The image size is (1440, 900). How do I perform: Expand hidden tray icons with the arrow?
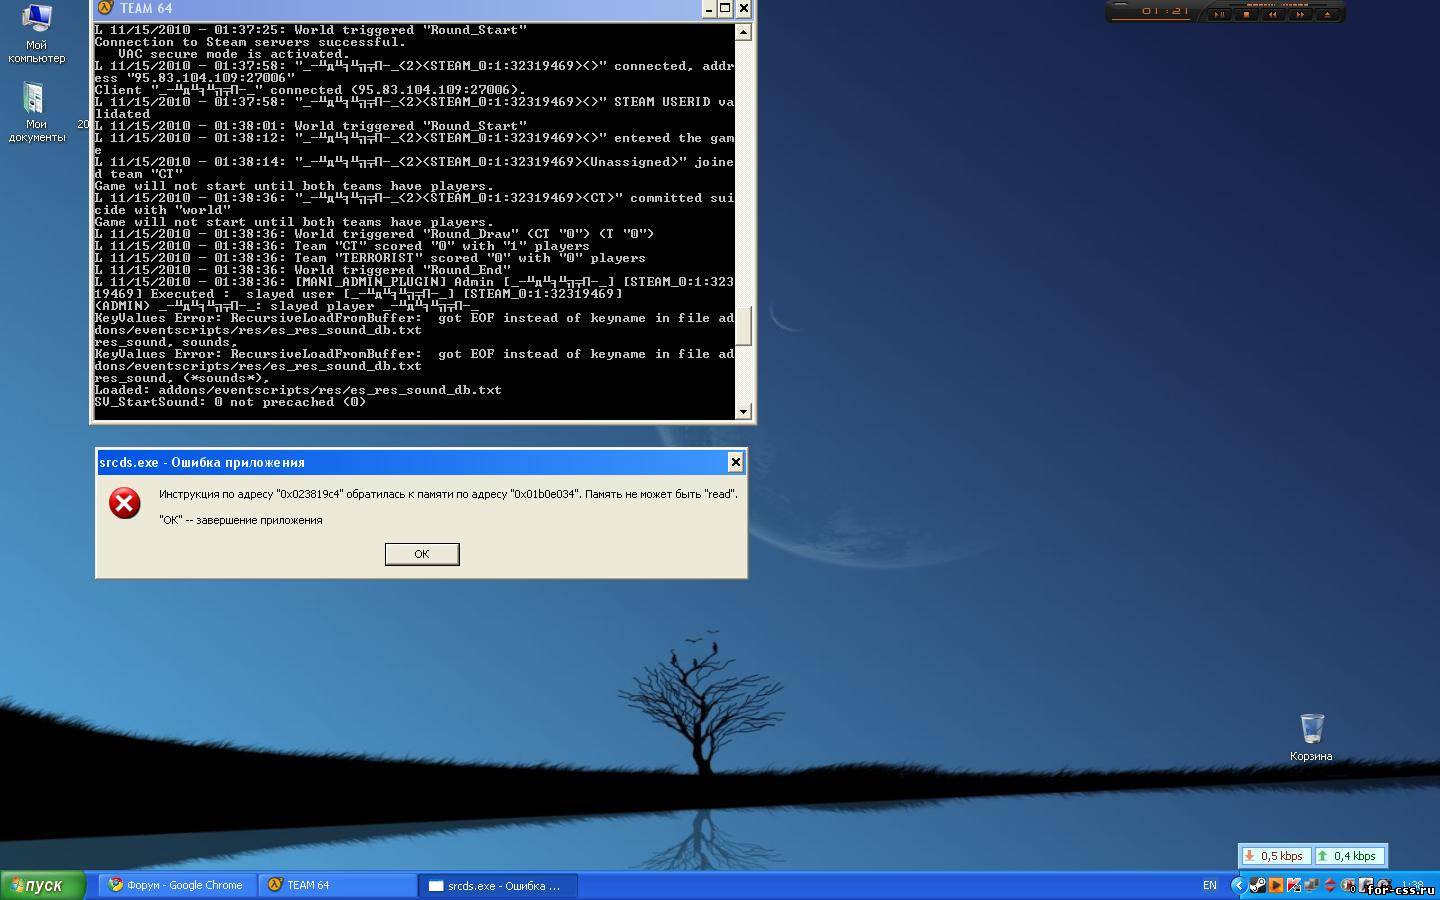(x=1239, y=885)
